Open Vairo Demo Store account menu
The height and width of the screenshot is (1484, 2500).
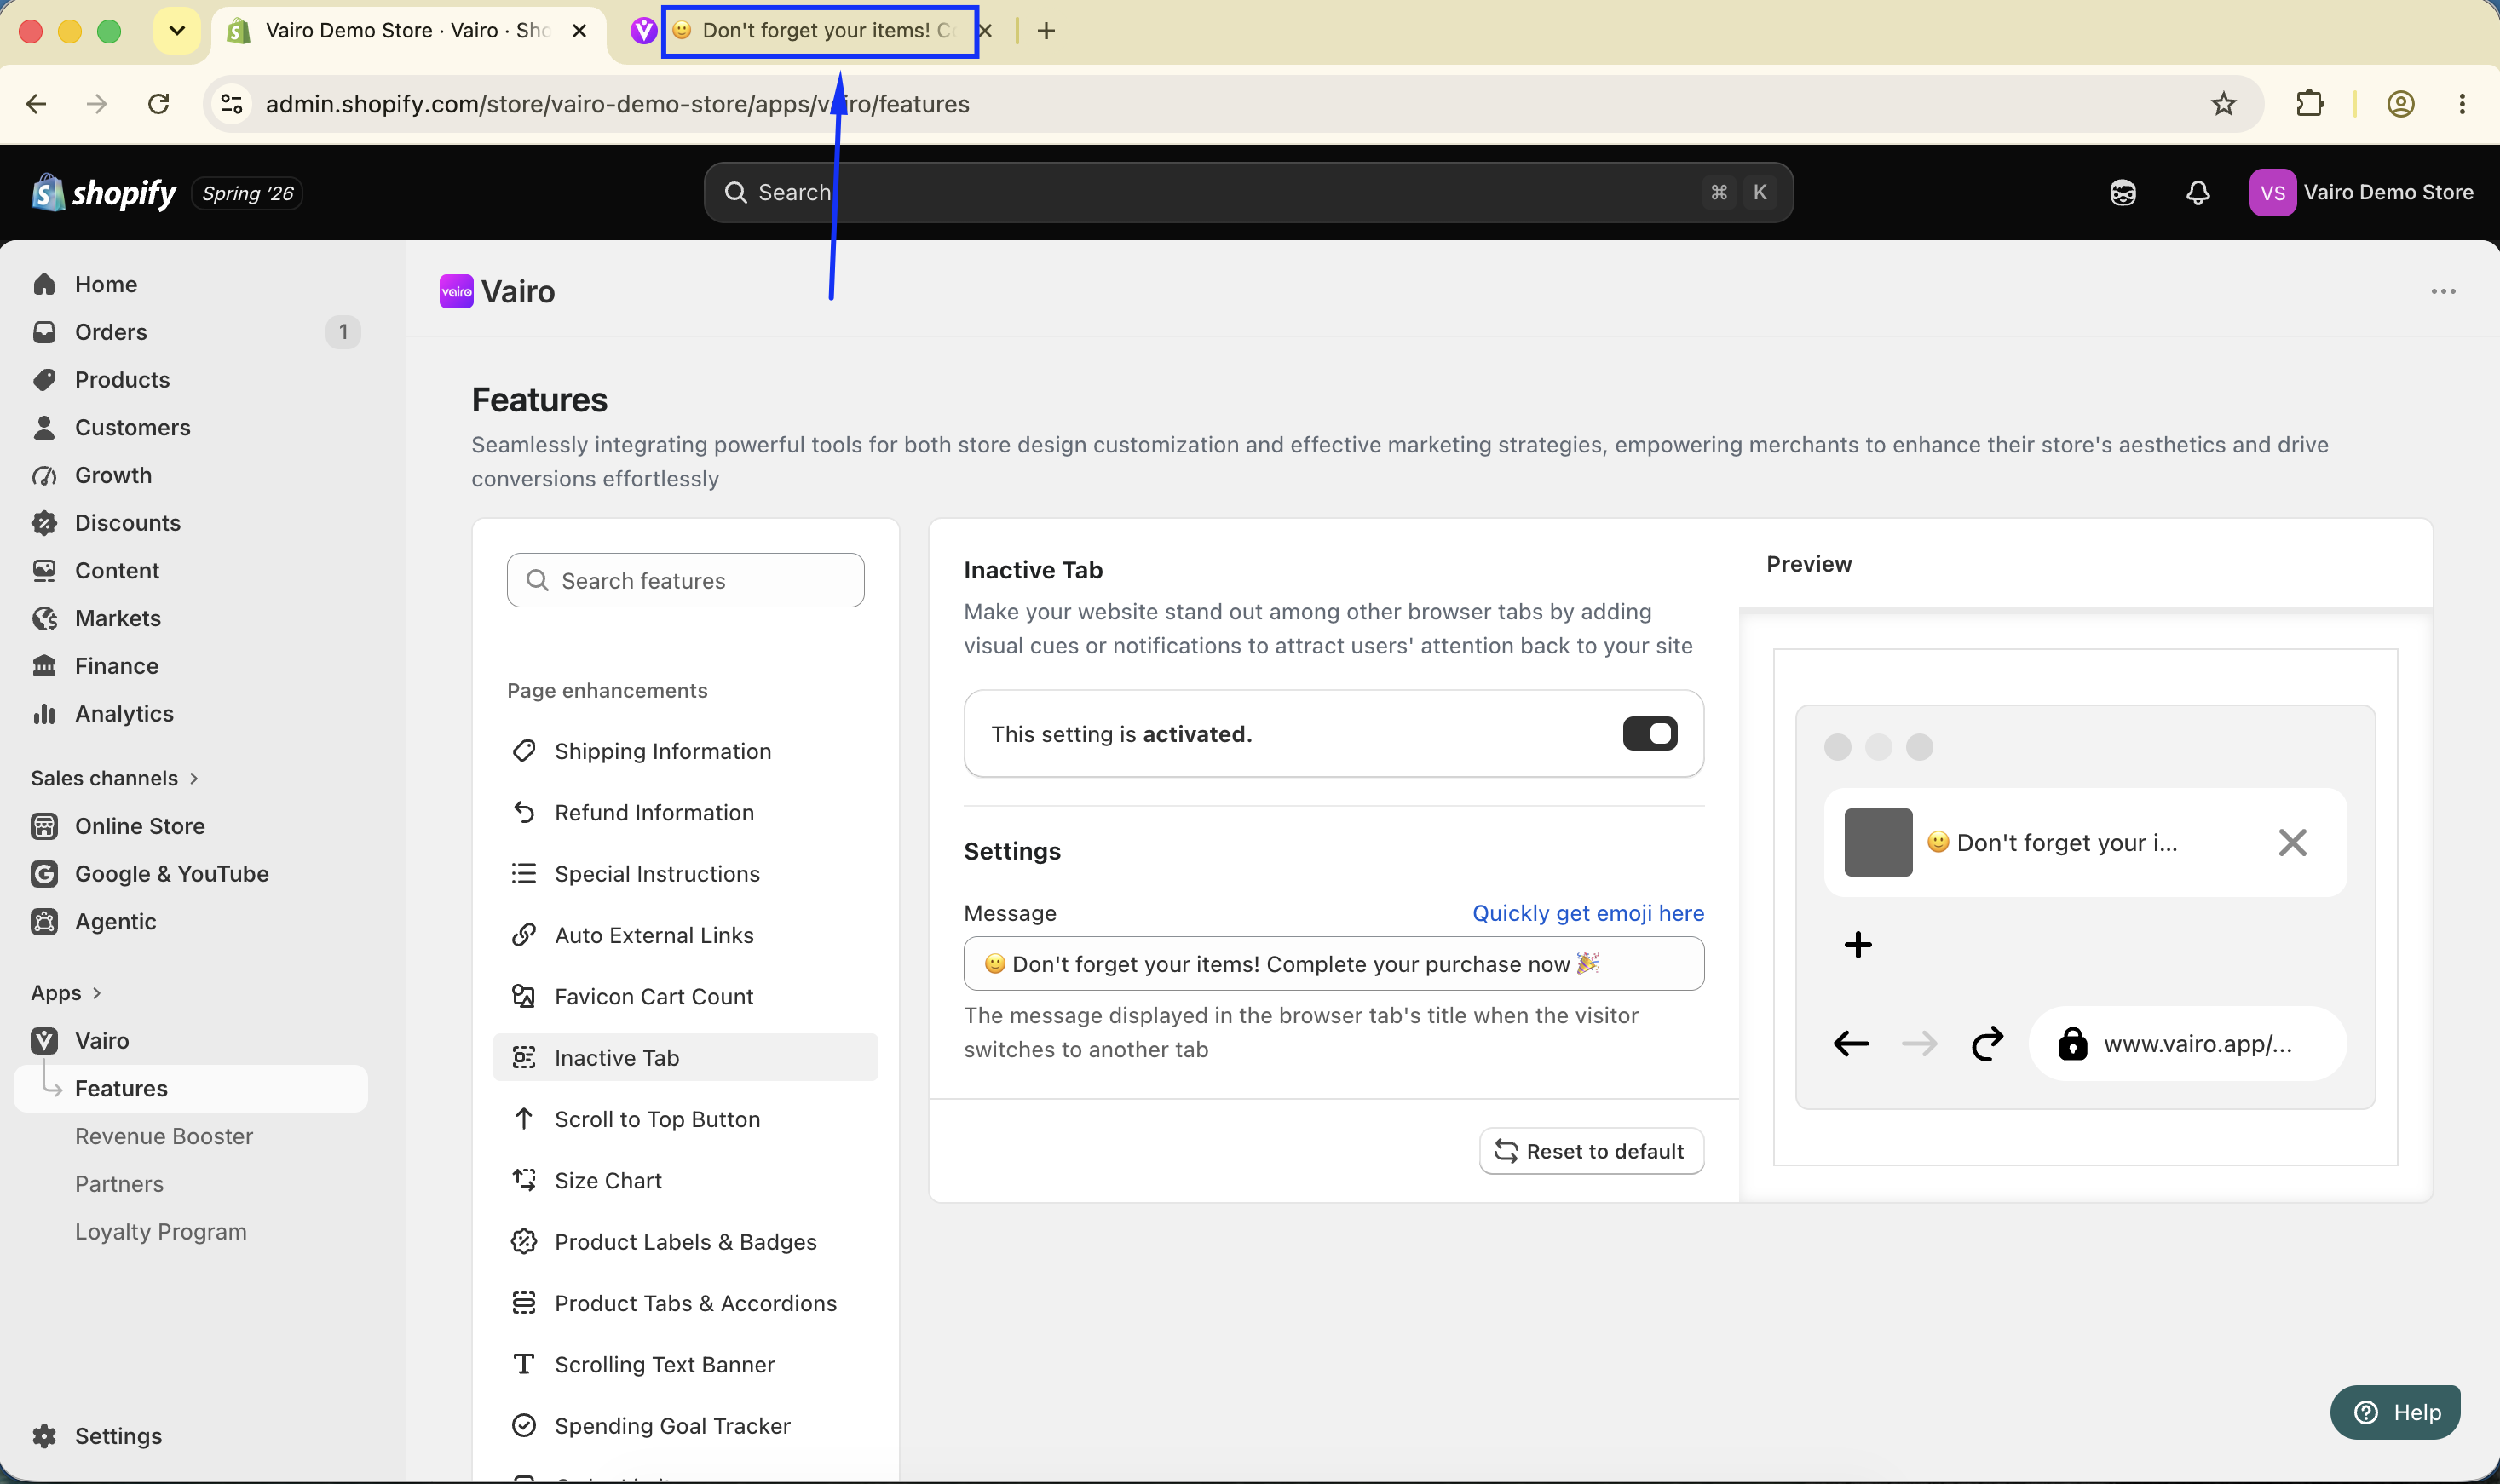pyautogui.click(x=2361, y=192)
